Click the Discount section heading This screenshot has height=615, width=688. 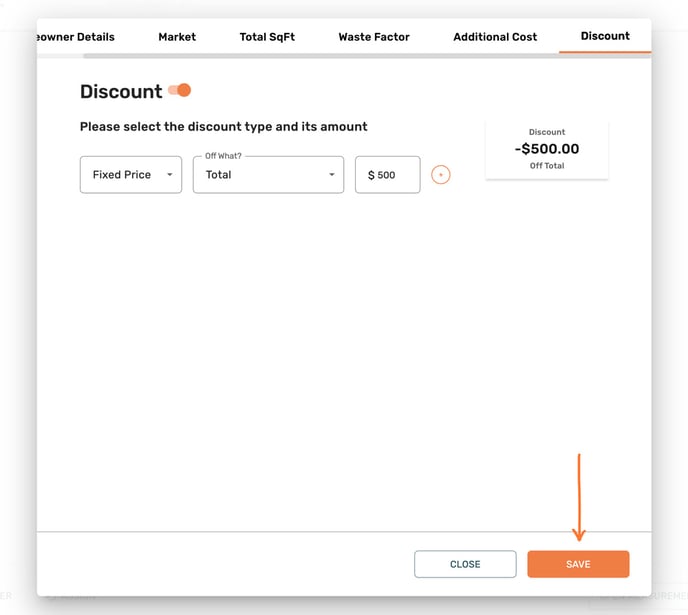click(121, 92)
